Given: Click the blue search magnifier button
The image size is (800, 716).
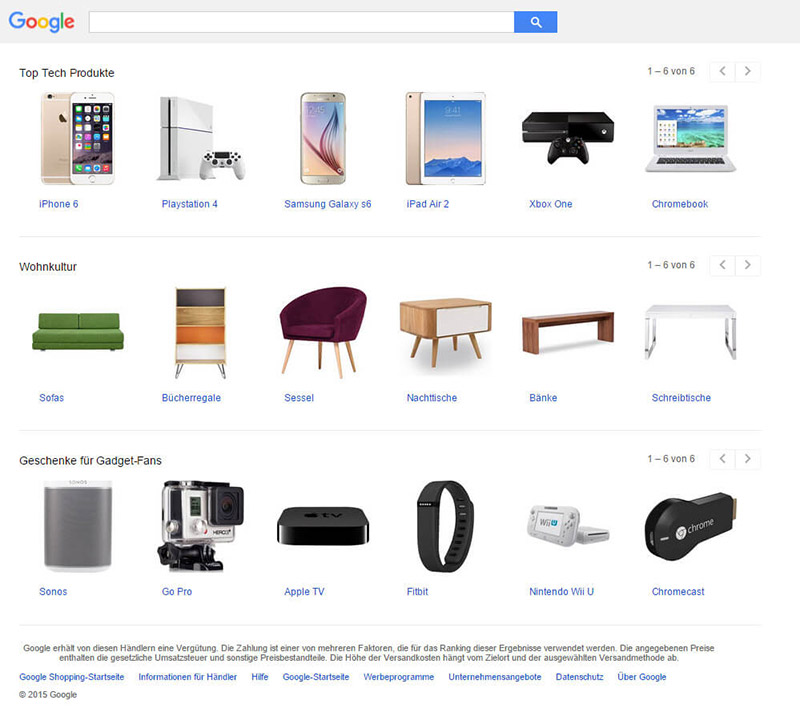Looking at the screenshot, I should pyautogui.click(x=535, y=22).
